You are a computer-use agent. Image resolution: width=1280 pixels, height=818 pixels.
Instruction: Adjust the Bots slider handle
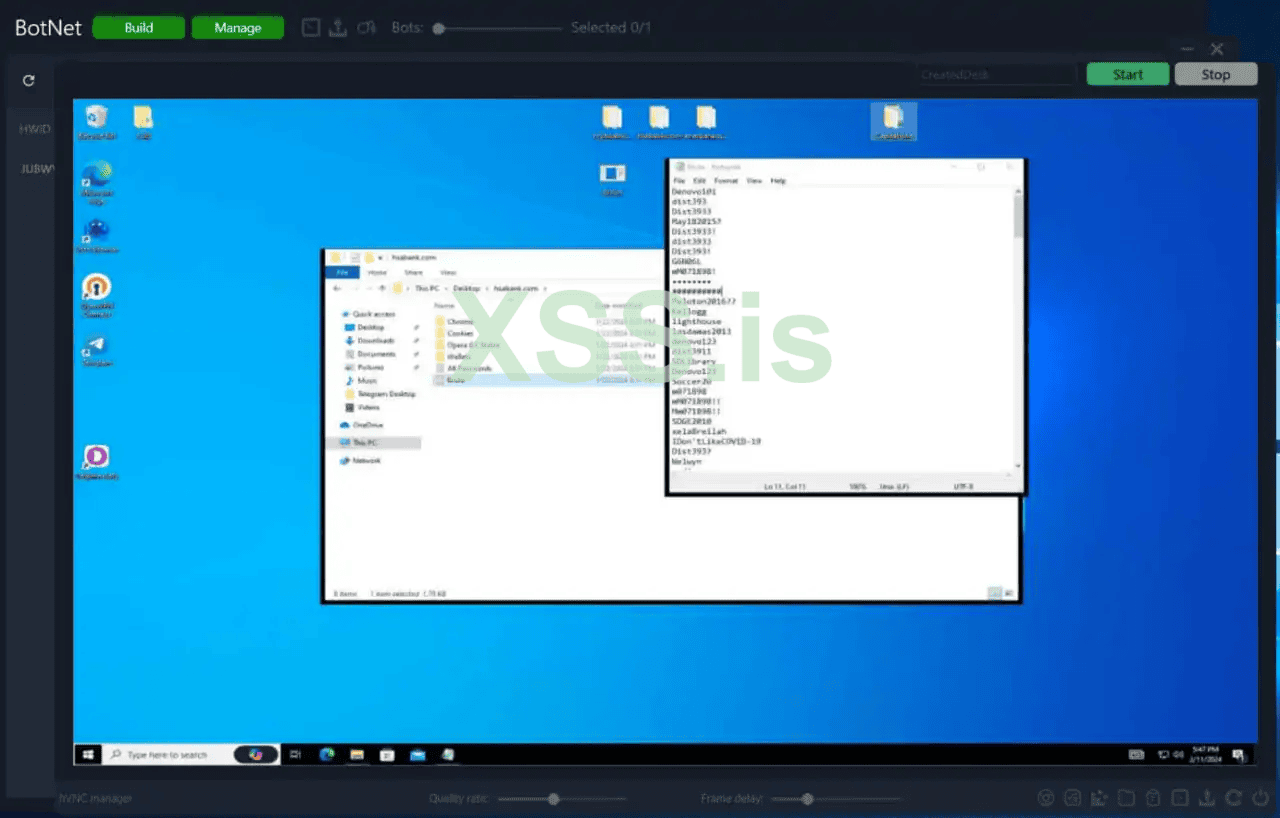[x=439, y=28]
